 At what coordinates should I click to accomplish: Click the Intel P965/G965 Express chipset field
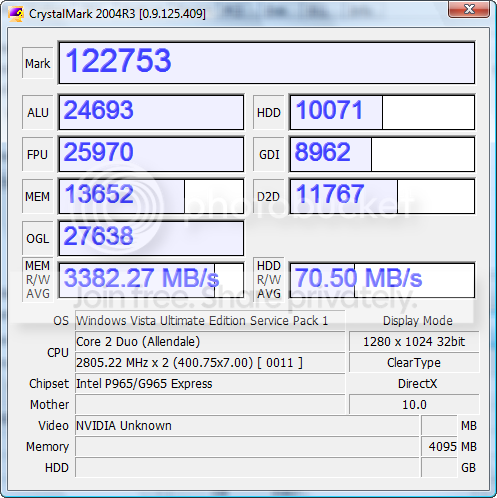pos(210,384)
